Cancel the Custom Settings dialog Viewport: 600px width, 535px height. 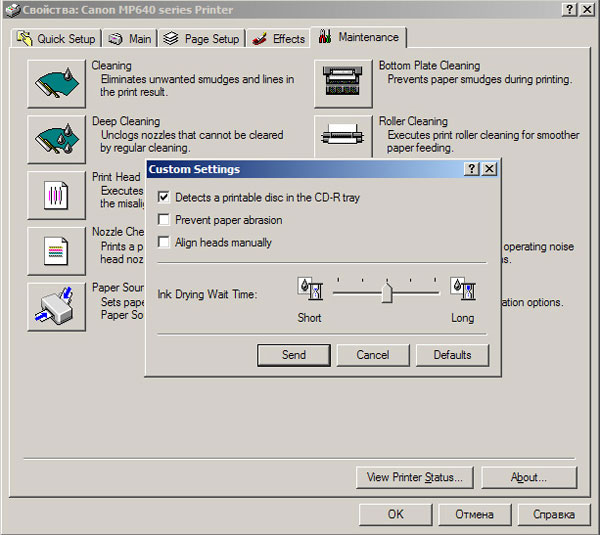(x=373, y=355)
